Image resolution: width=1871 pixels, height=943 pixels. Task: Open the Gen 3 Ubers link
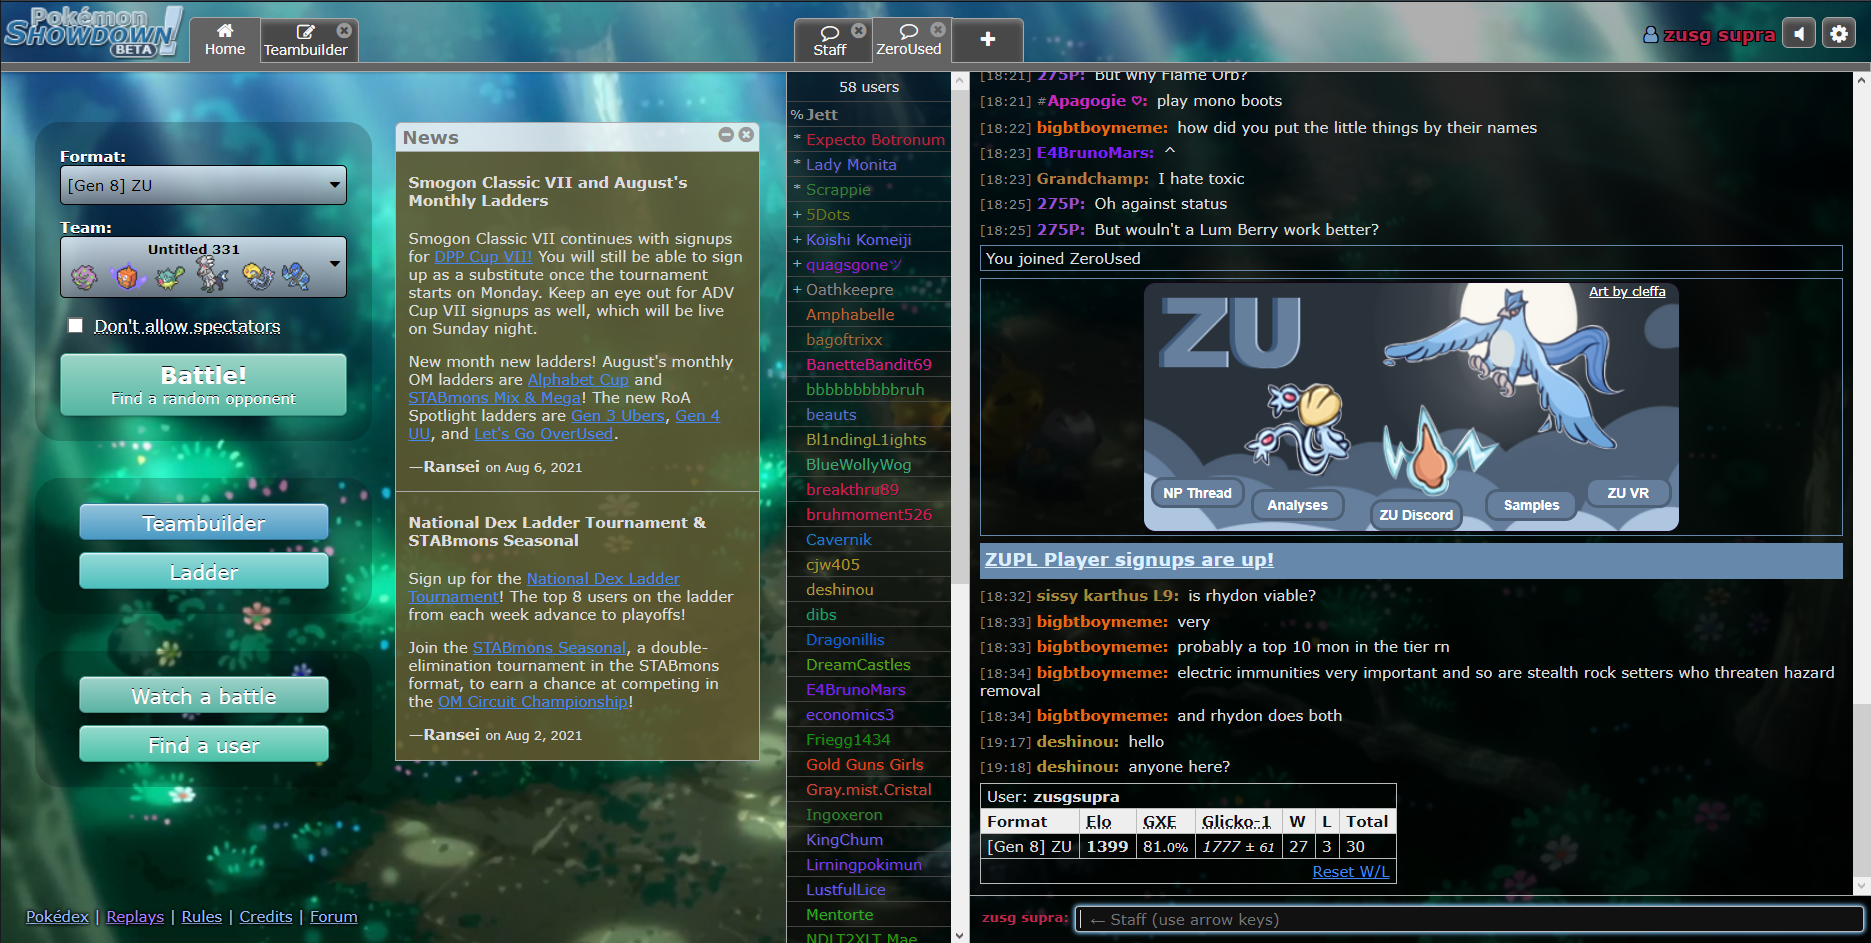click(617, 416)
